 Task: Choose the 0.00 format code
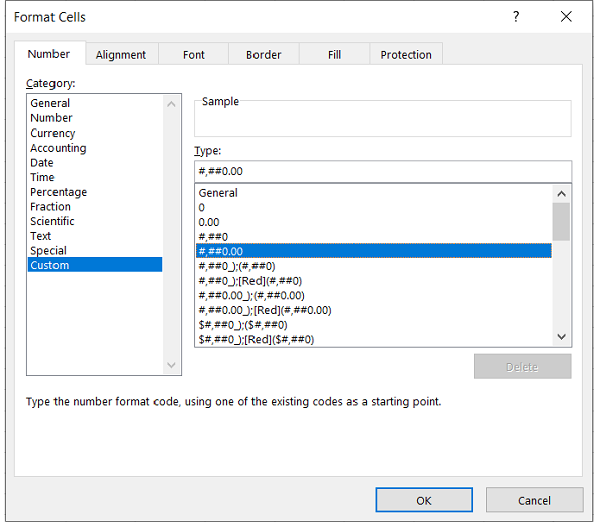coord(209,222)
